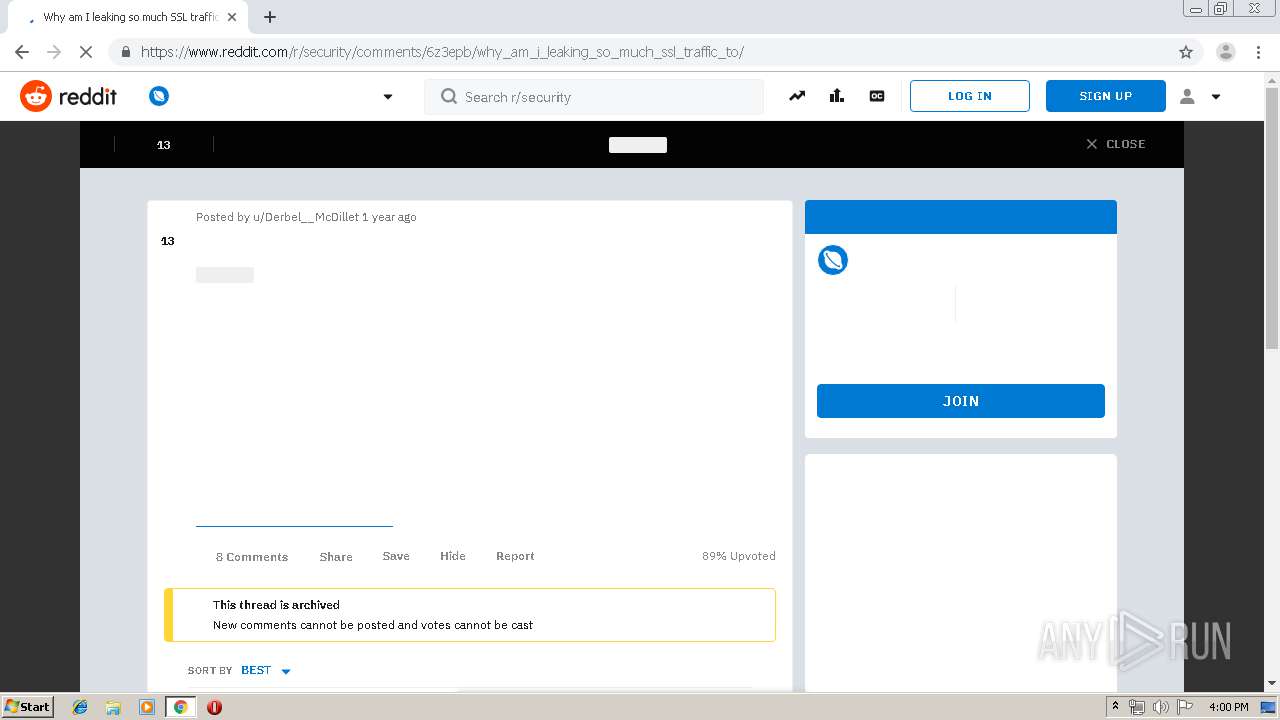Open the Chrome three-dot menu
Image resolution: width=1280 pixels, height=720 pixels.
click(x=1259, y=52)
